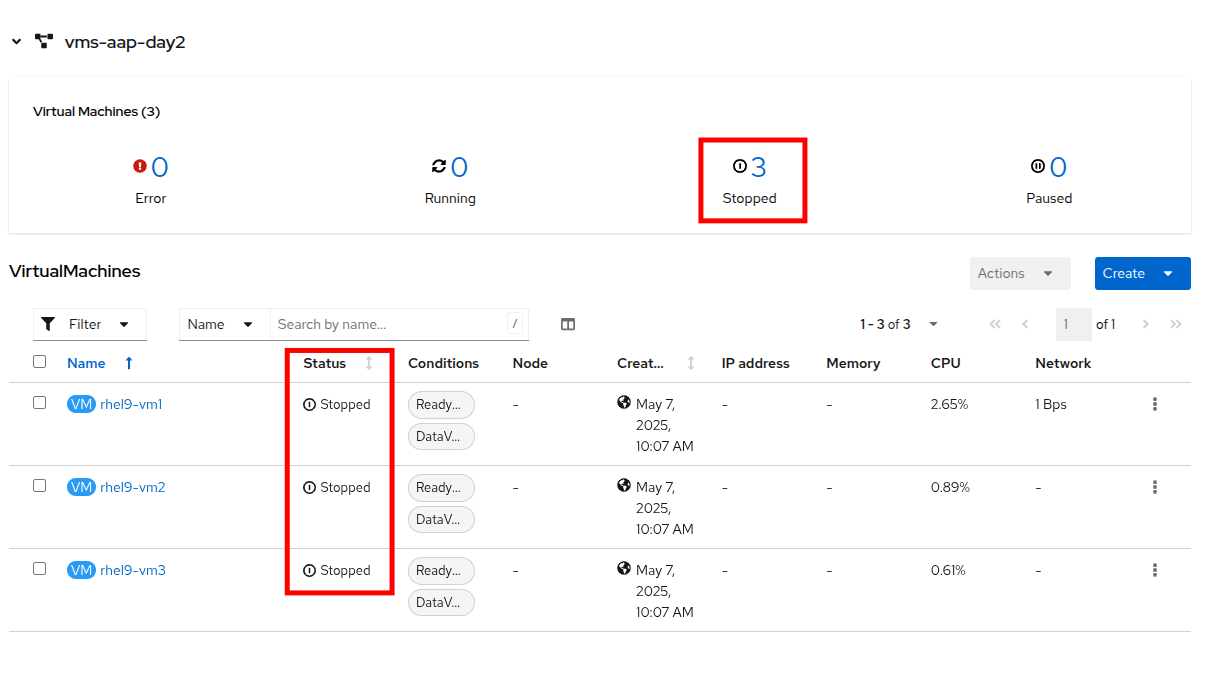This screenshot has width=1213, height=697.
Task: Open the rhel9-vm3 virtual machine link
Action: pyautogui.click(x=132, y=570)
